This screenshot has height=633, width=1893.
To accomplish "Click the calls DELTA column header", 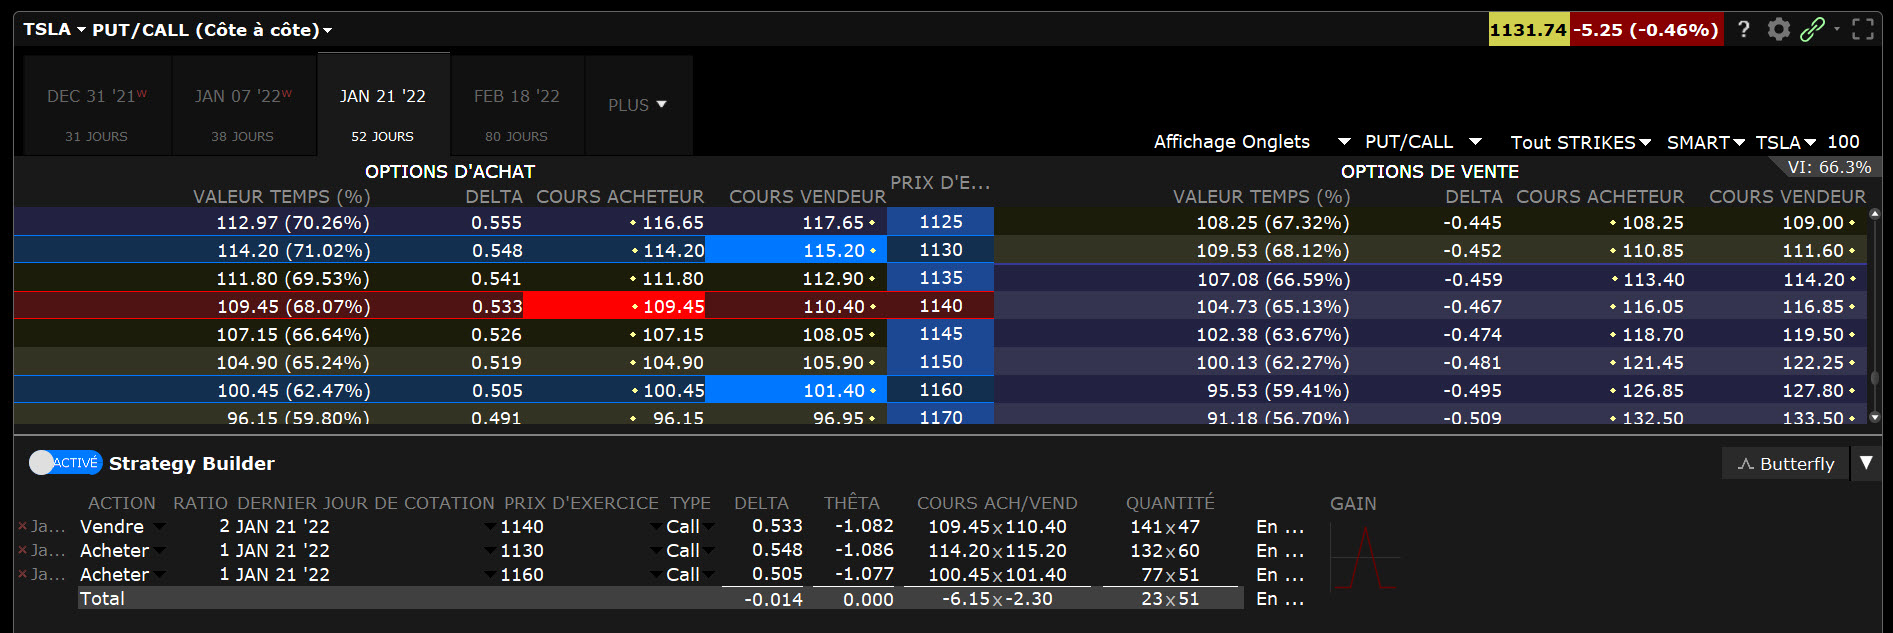I will 494,197.
